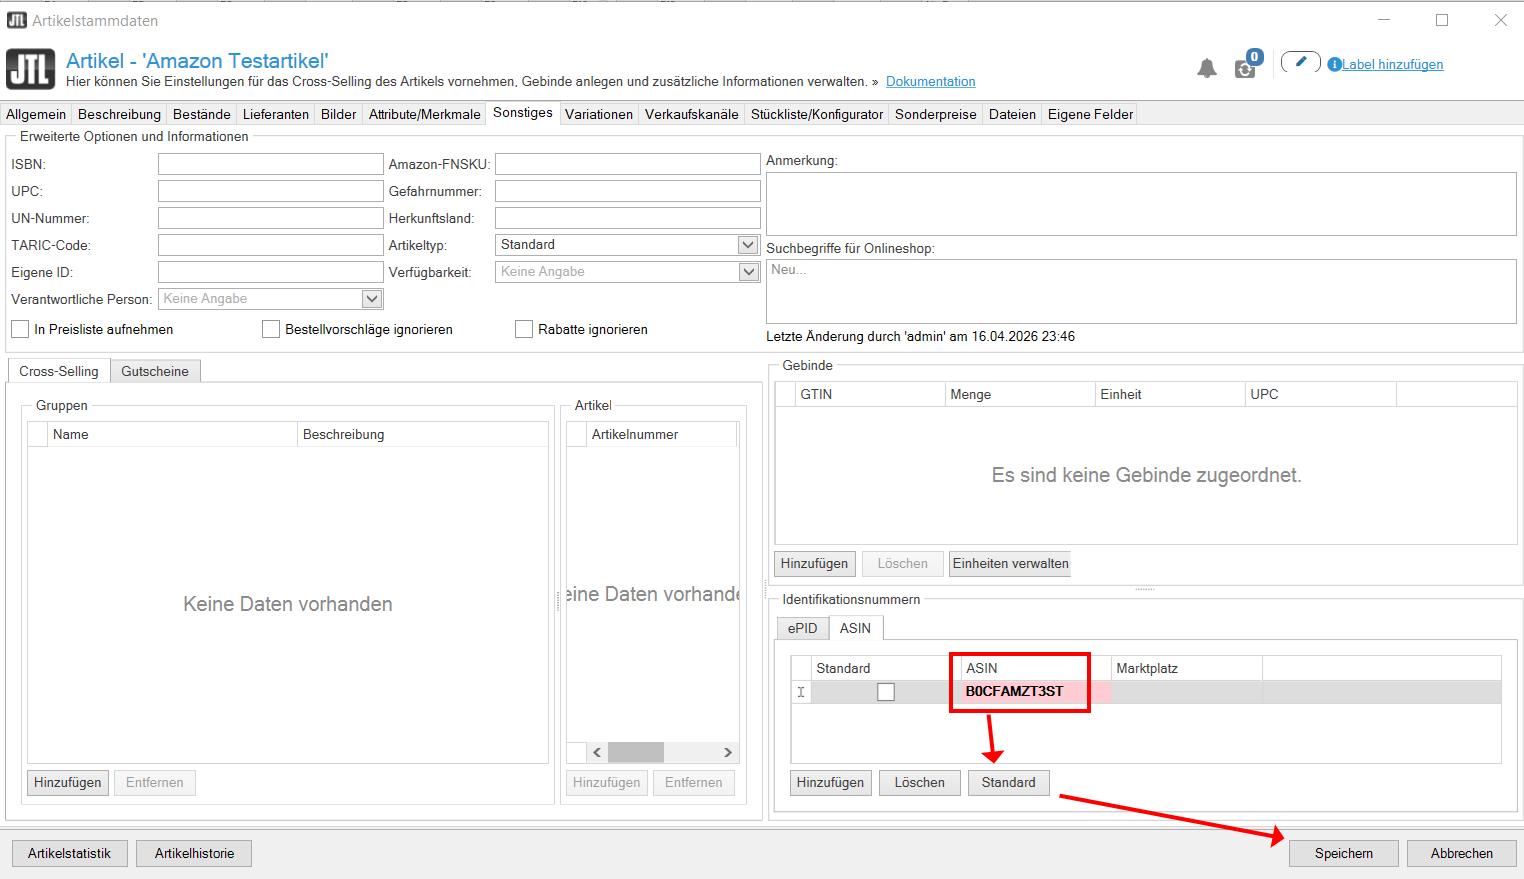Screen dimensions: 1524x879
Task: Click the Abbrechen button
Action: 1462,853
